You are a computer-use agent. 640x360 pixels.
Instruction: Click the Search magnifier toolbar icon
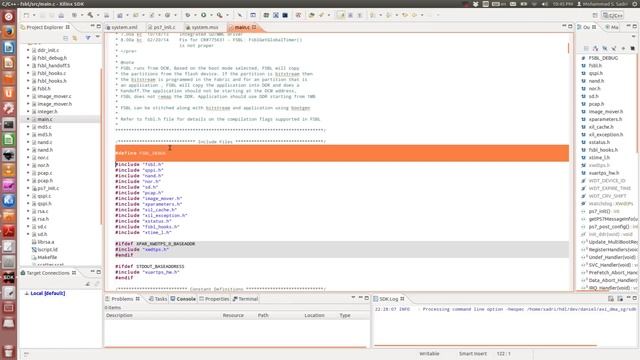click(x=220, y=15)
